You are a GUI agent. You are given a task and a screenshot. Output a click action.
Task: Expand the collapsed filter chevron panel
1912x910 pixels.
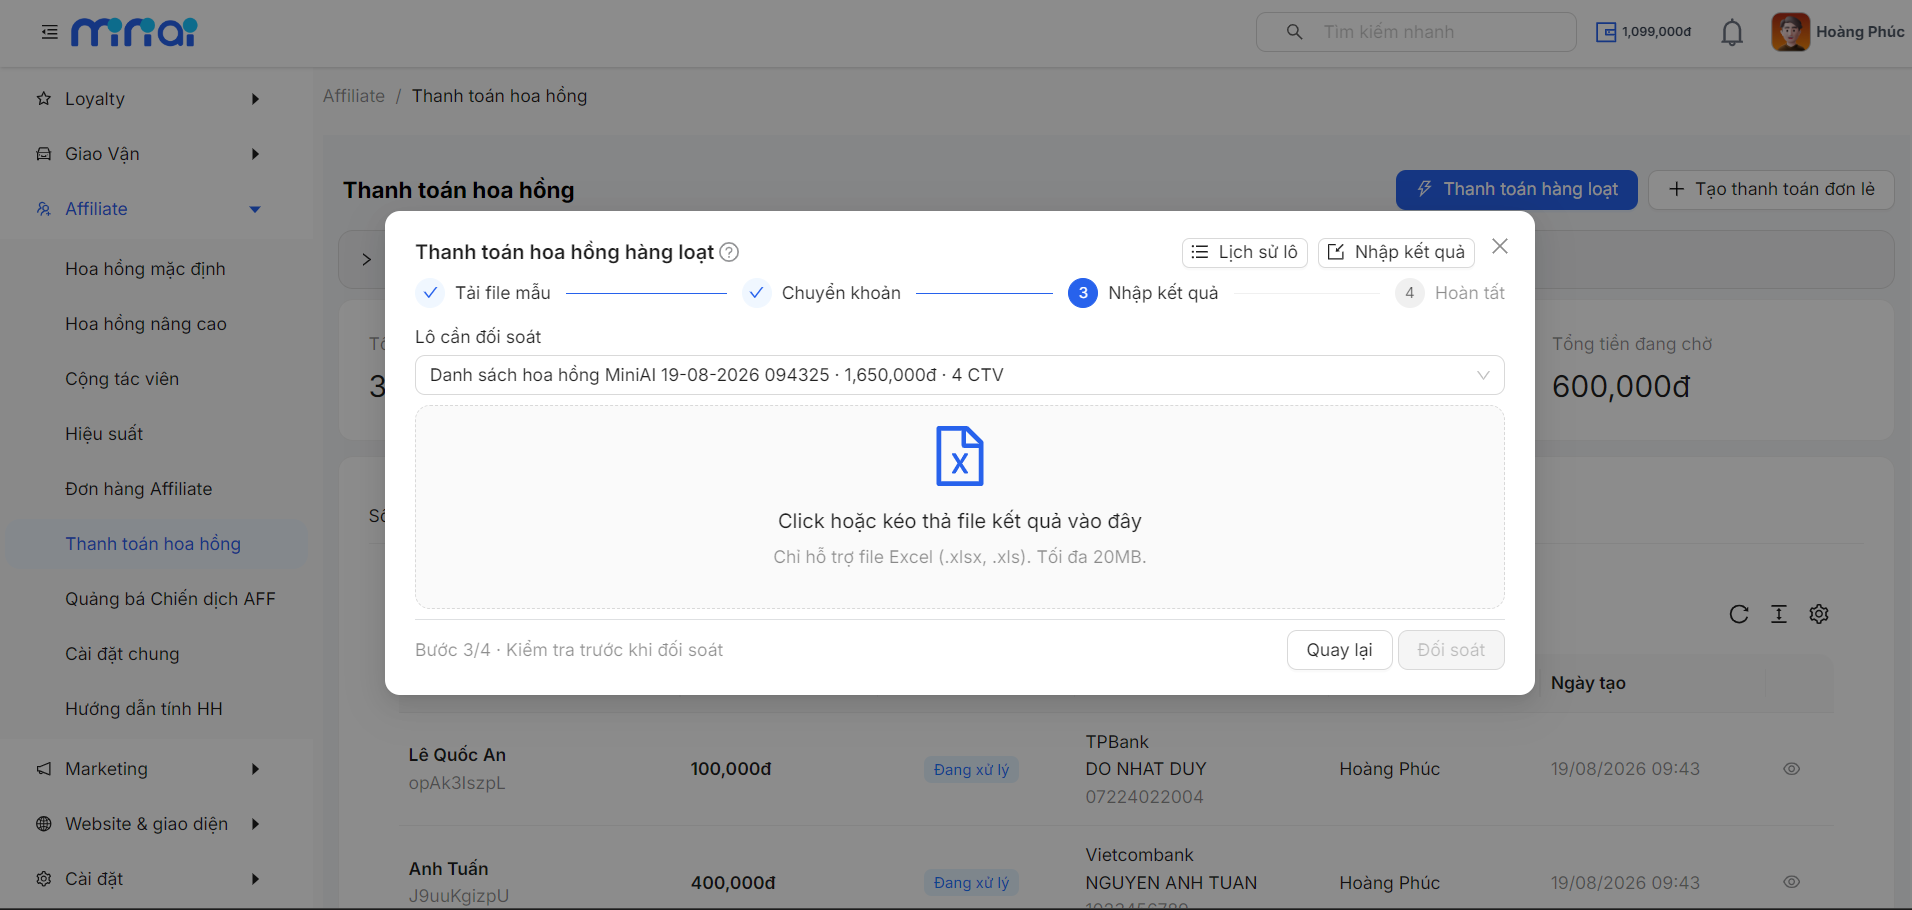pyautogui.click(x=366, y=260)
